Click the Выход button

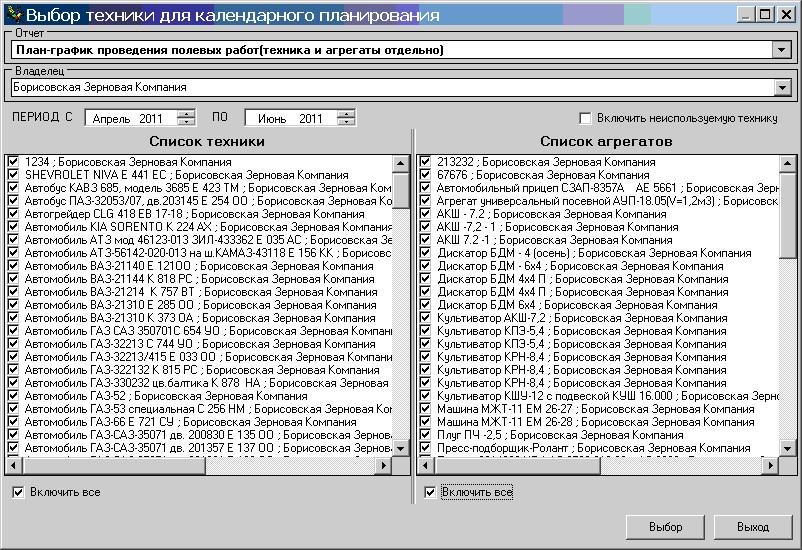(x=752, y=527)
